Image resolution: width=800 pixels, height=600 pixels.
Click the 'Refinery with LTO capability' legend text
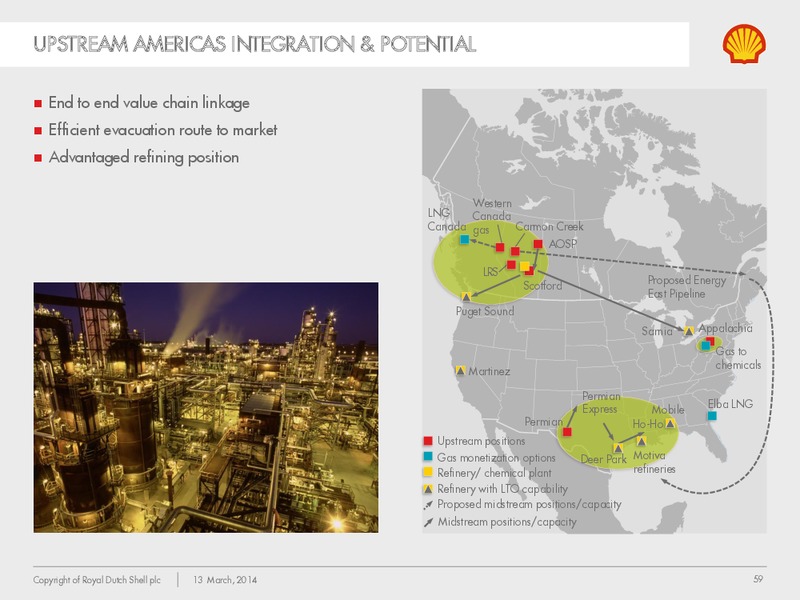[503, 489]
